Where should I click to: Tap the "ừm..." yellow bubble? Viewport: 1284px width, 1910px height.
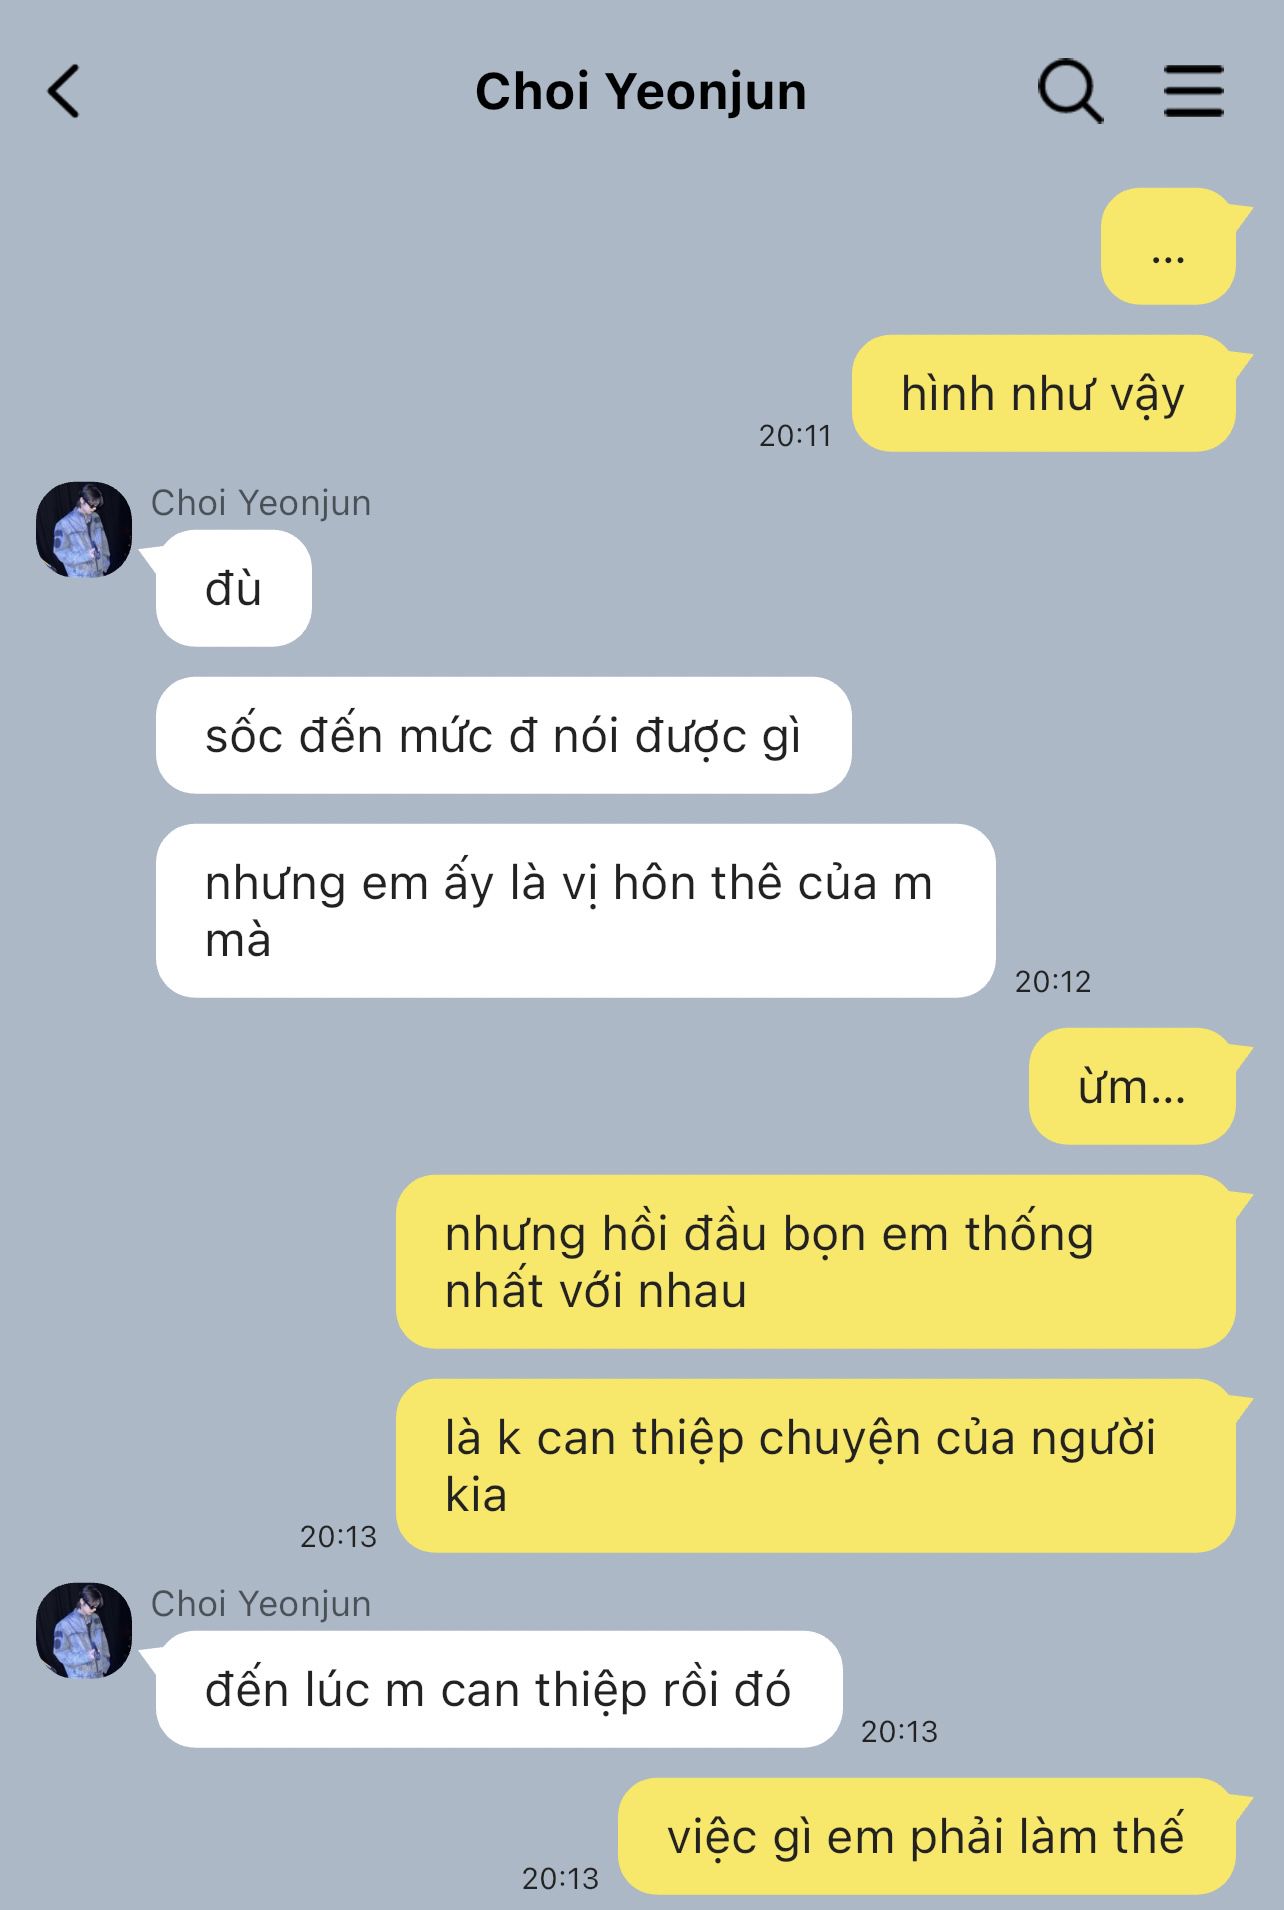pyautogui.click(x=1132, y=1086)
